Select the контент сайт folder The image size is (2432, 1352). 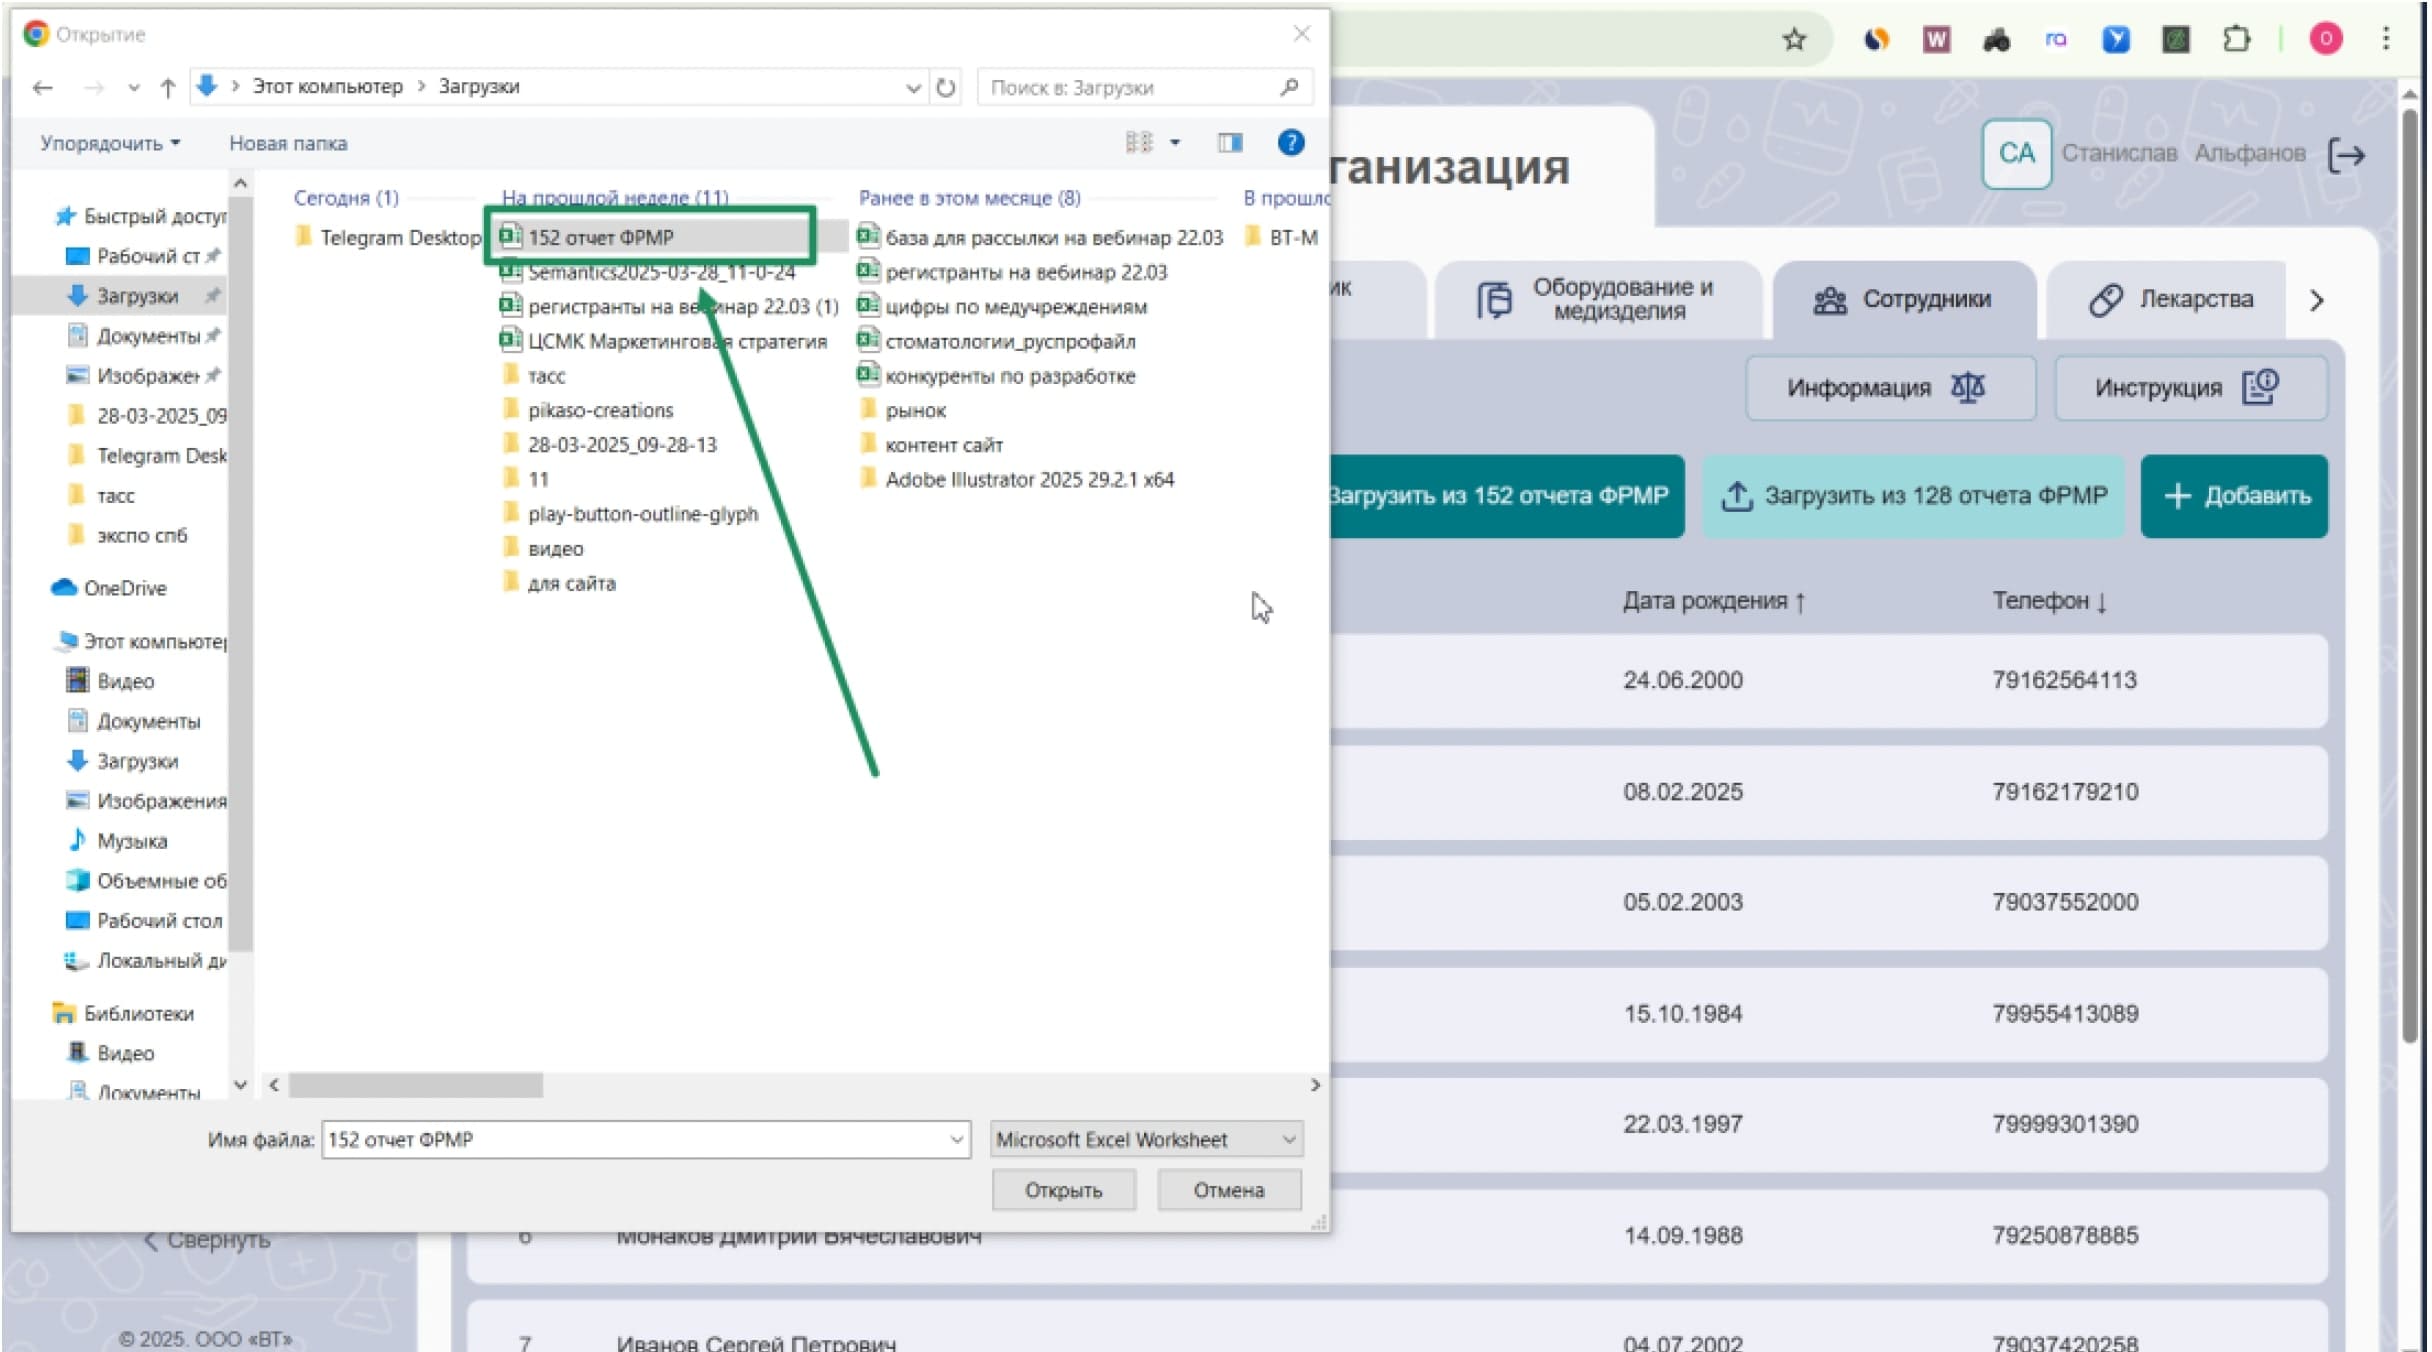coord(931,445)
